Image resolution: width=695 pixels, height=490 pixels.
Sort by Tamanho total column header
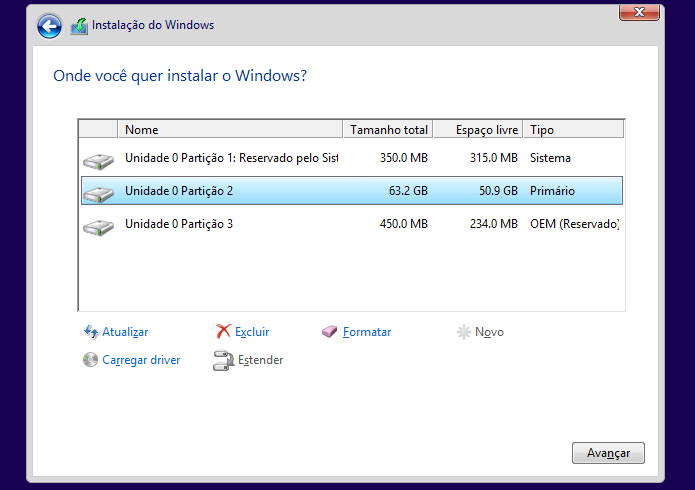[x=388, y=129]
